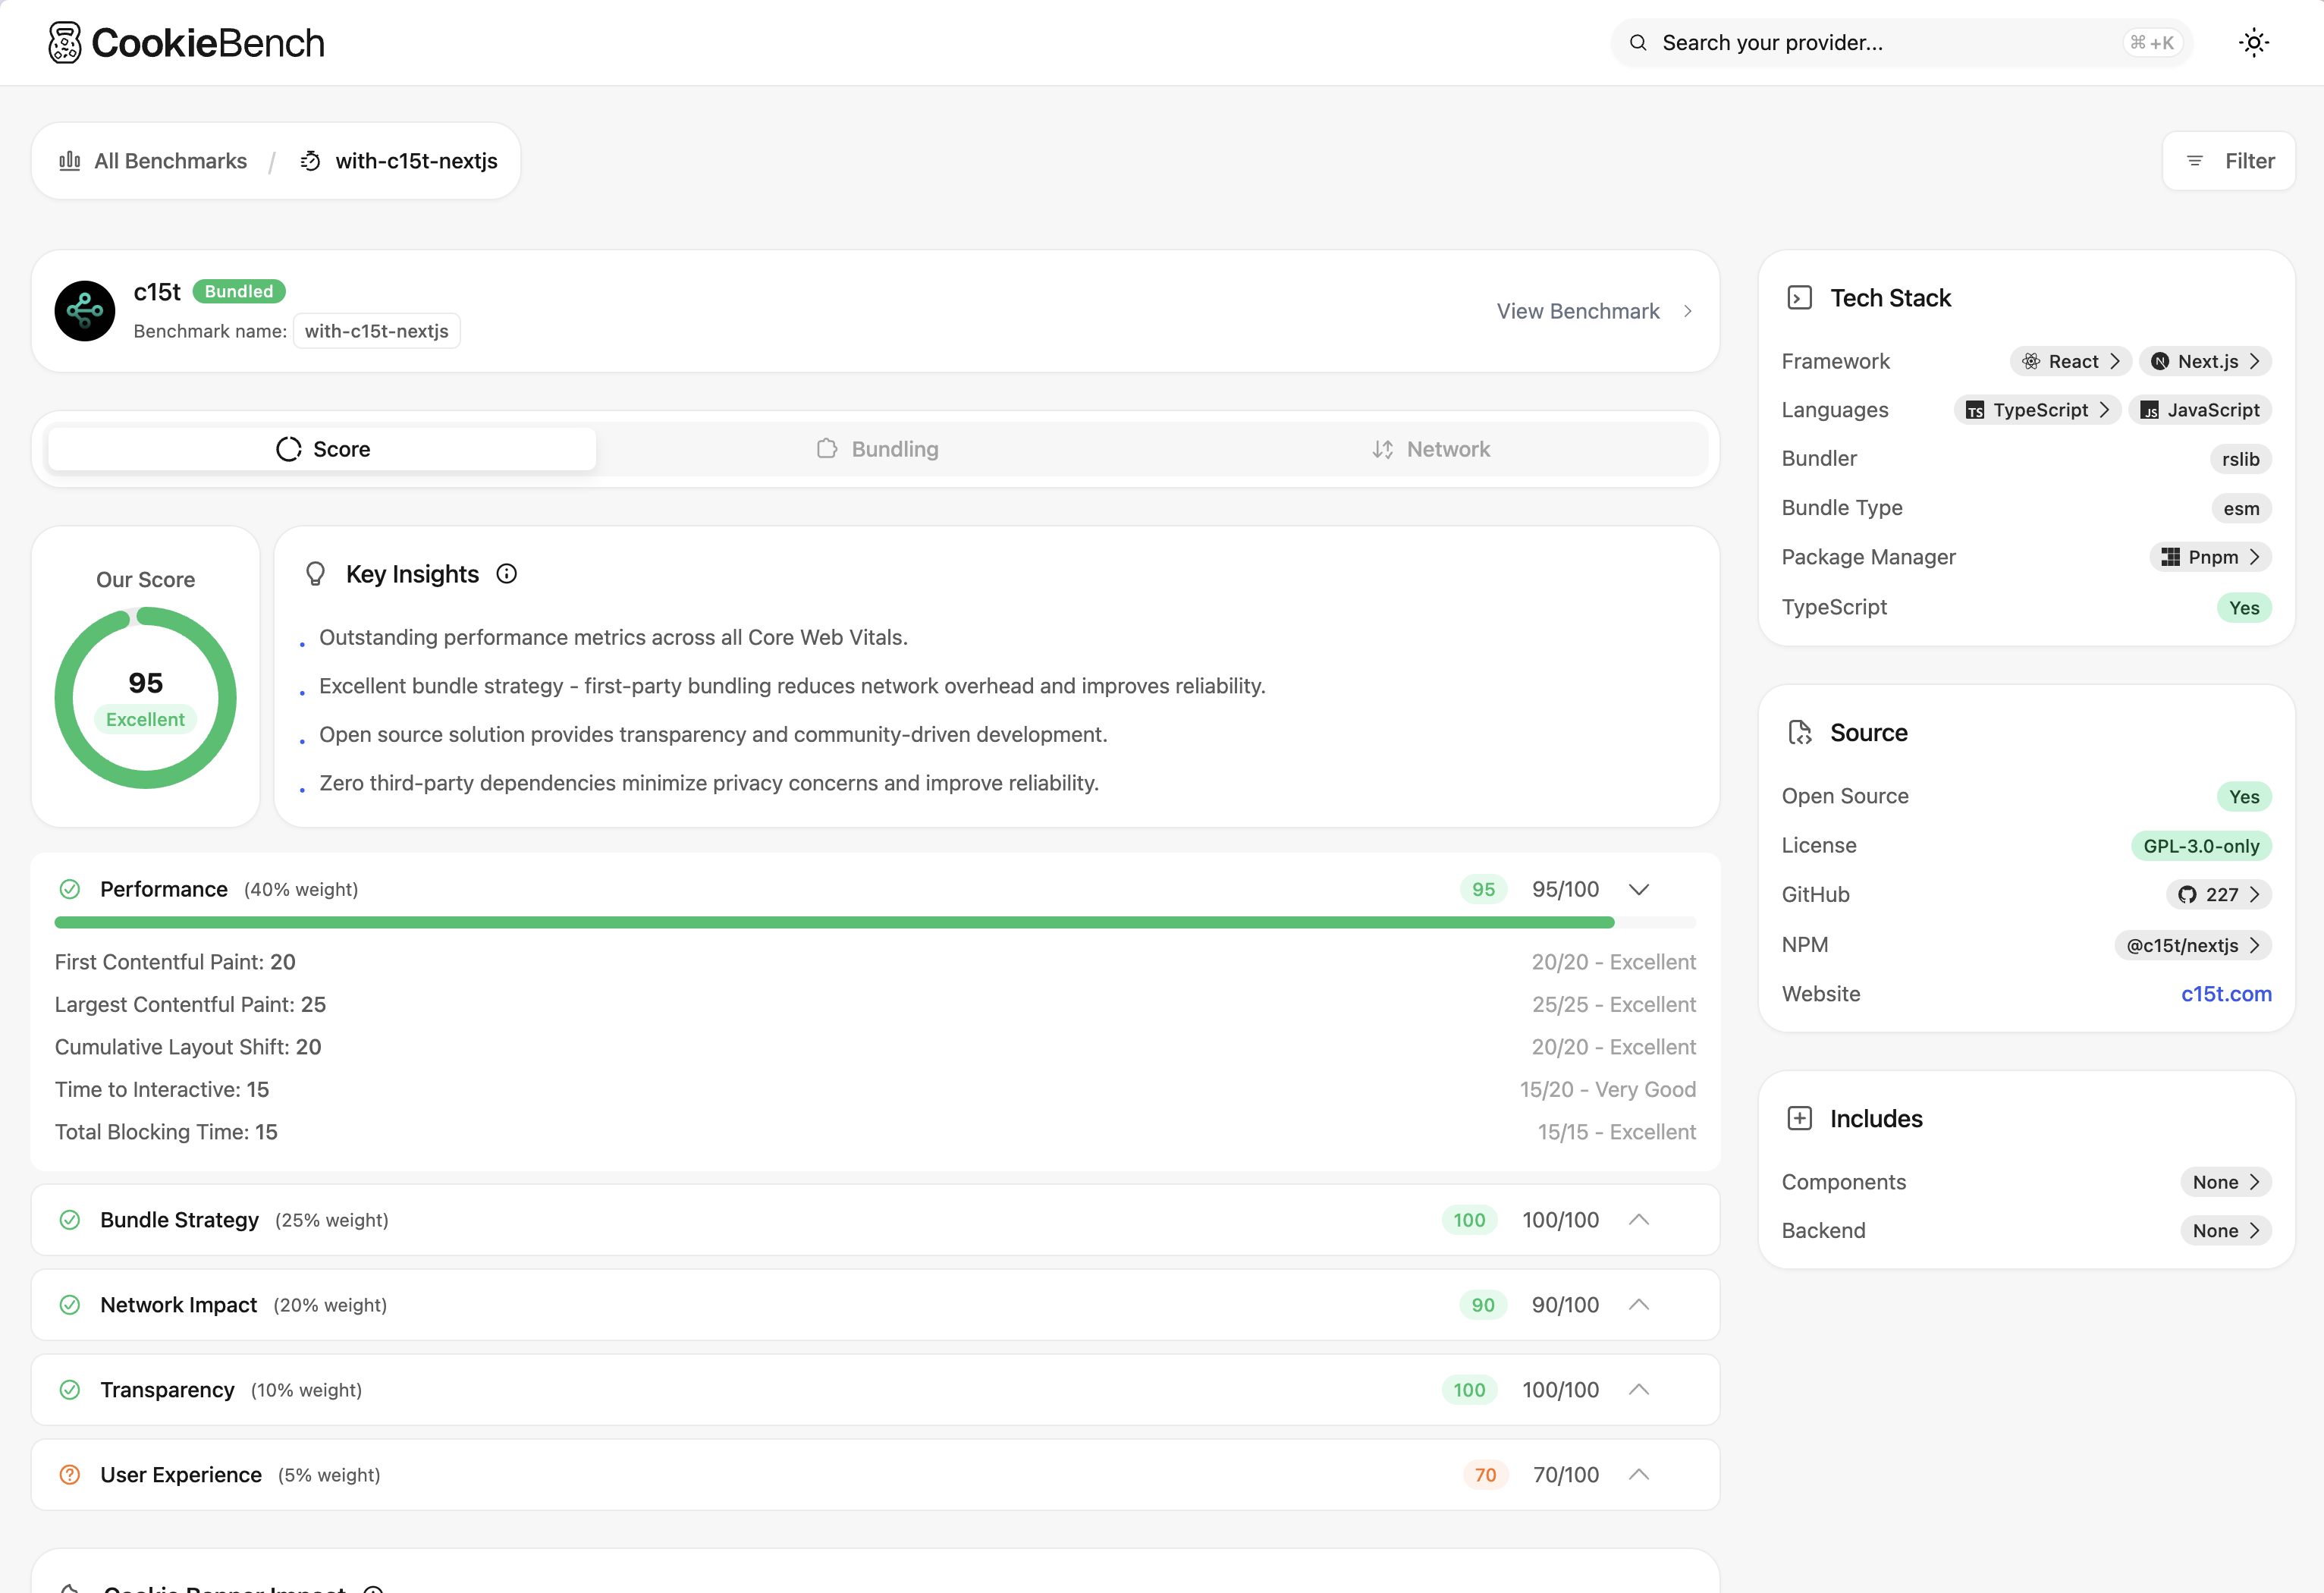The width and height of the screenshot is (2324, 1593).
Task: Click the score ring showing 95
Action: [146, 698]
